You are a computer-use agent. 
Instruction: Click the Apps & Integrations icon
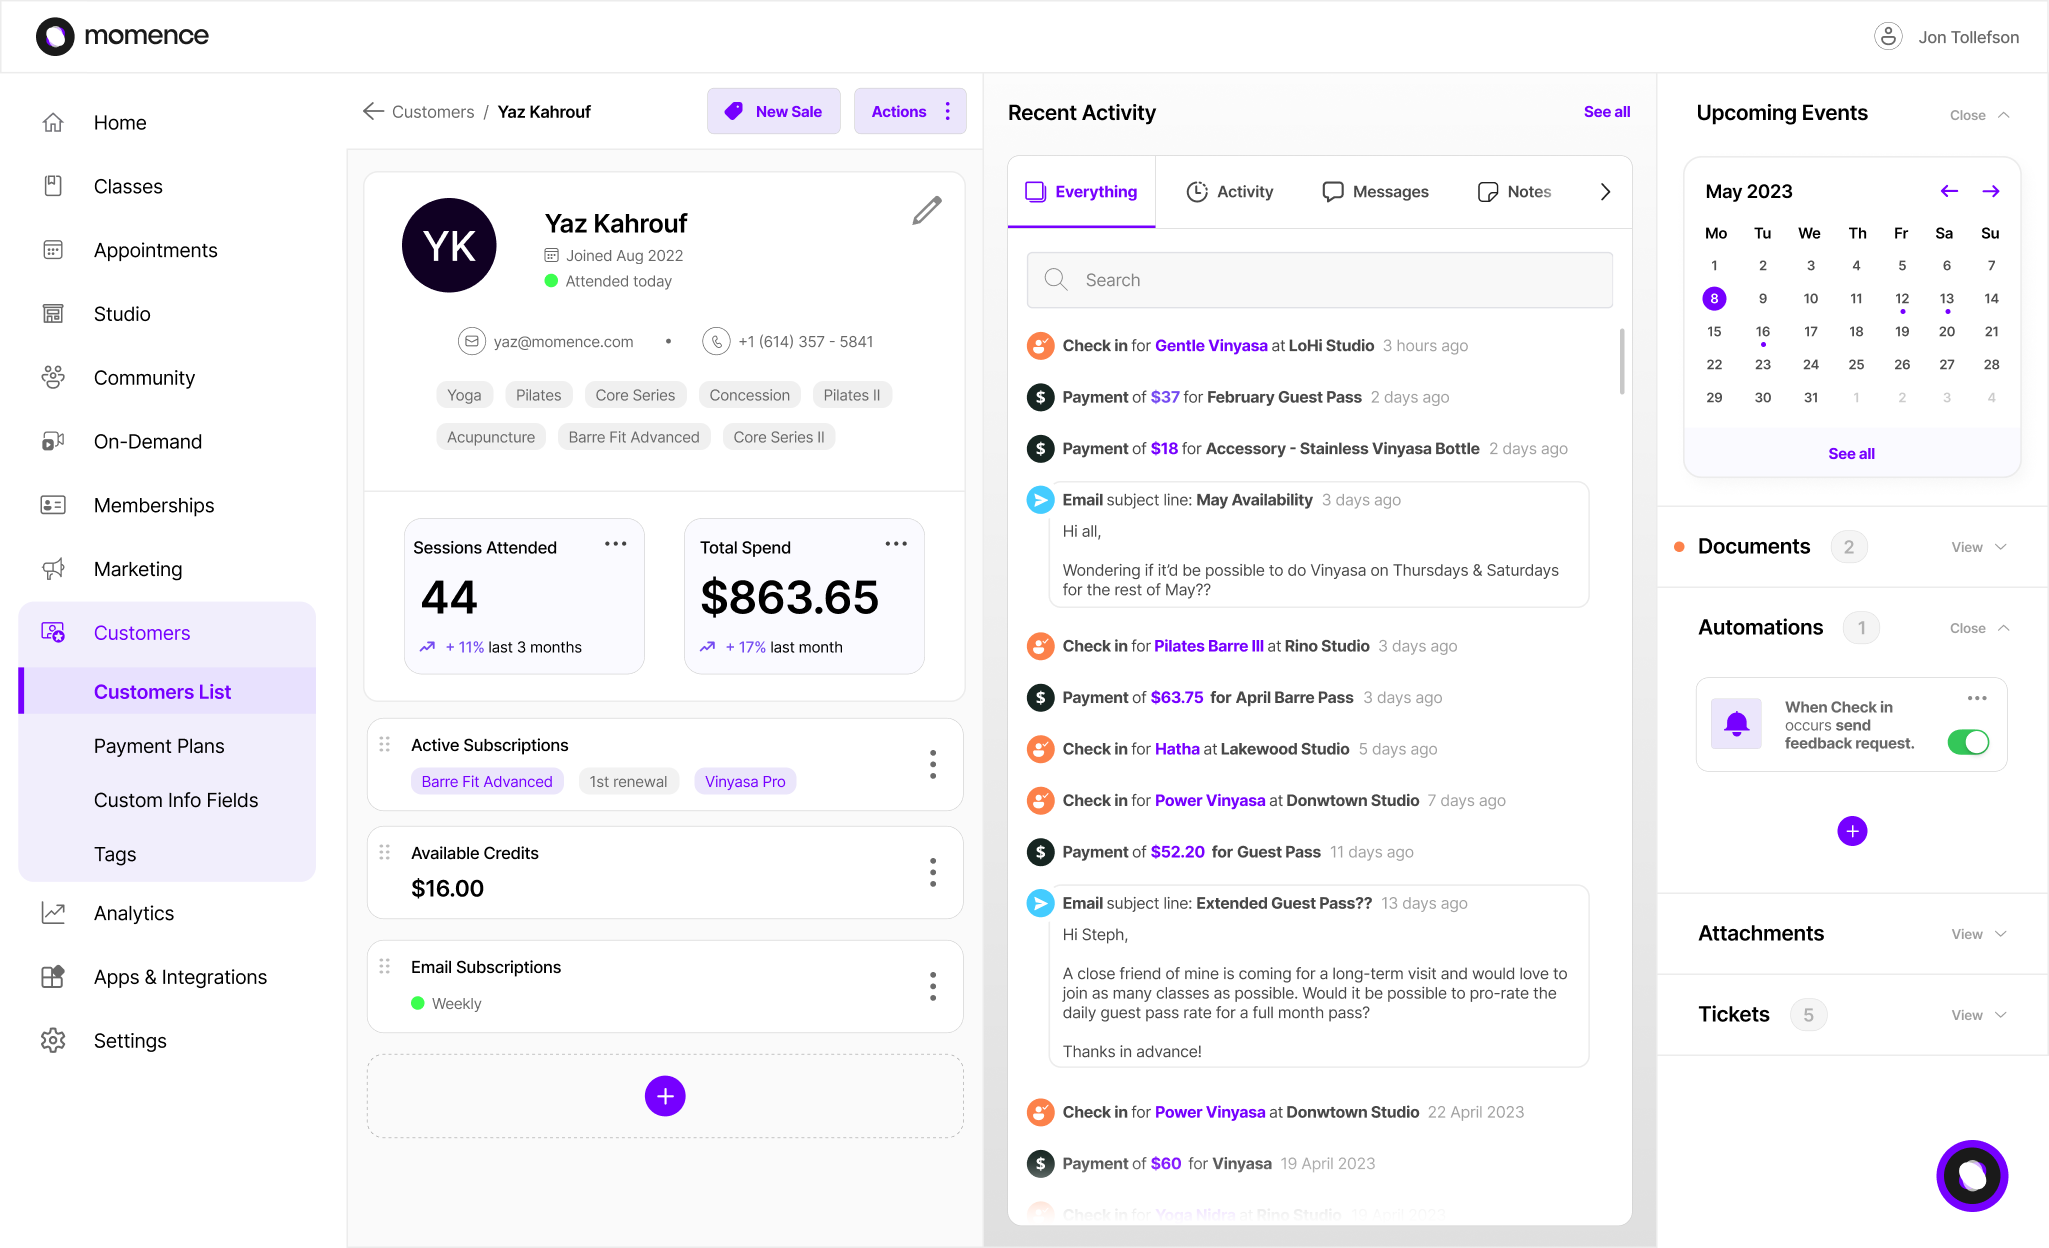point(53,977)
